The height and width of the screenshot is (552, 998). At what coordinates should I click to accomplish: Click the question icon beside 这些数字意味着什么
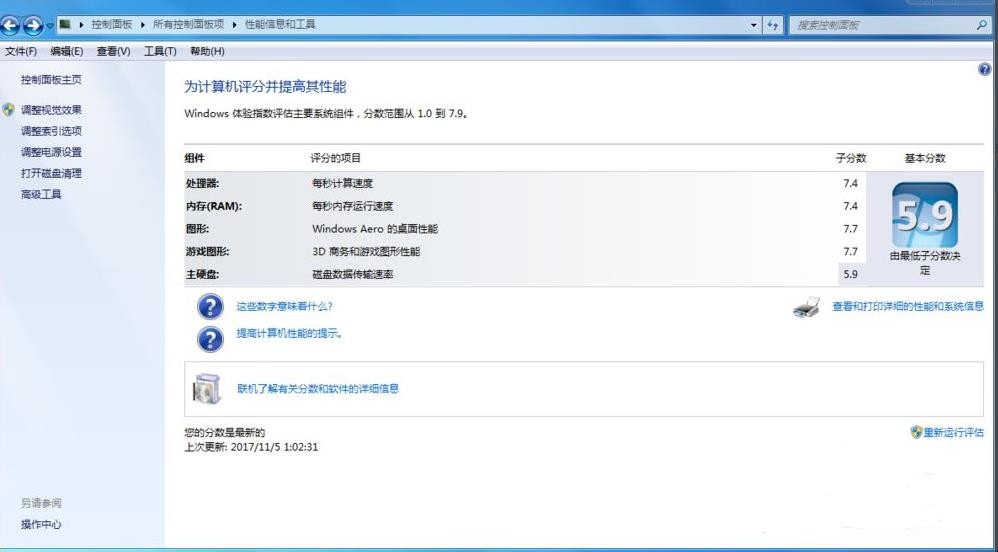[210, 306]
